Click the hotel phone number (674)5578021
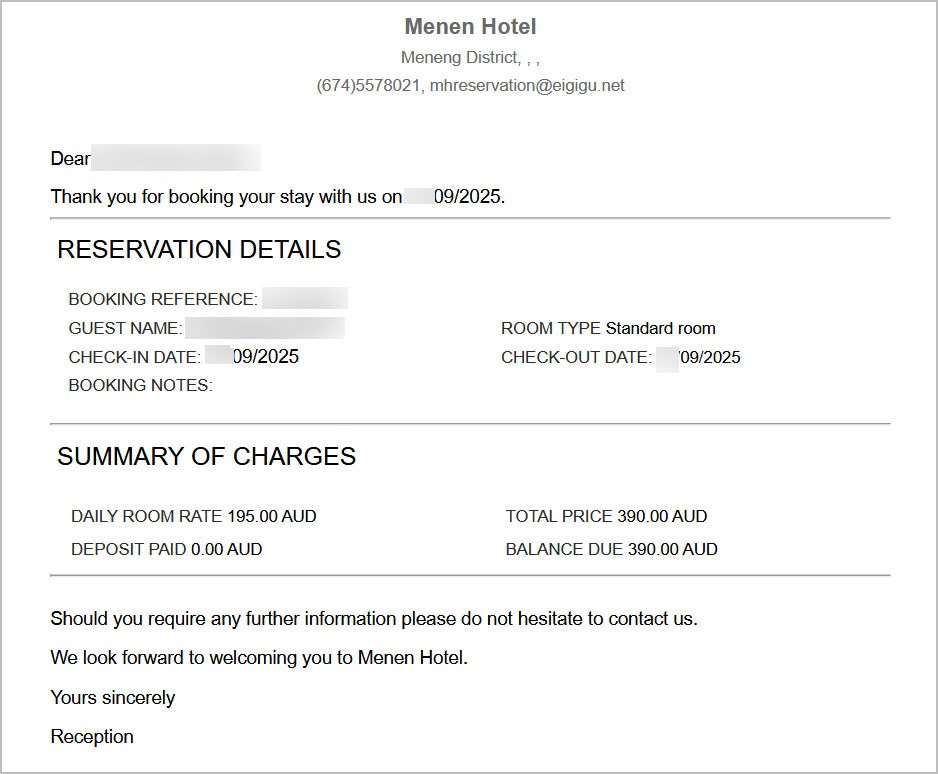938x774 pixels. pyautogui.click(x=368, y=86)
